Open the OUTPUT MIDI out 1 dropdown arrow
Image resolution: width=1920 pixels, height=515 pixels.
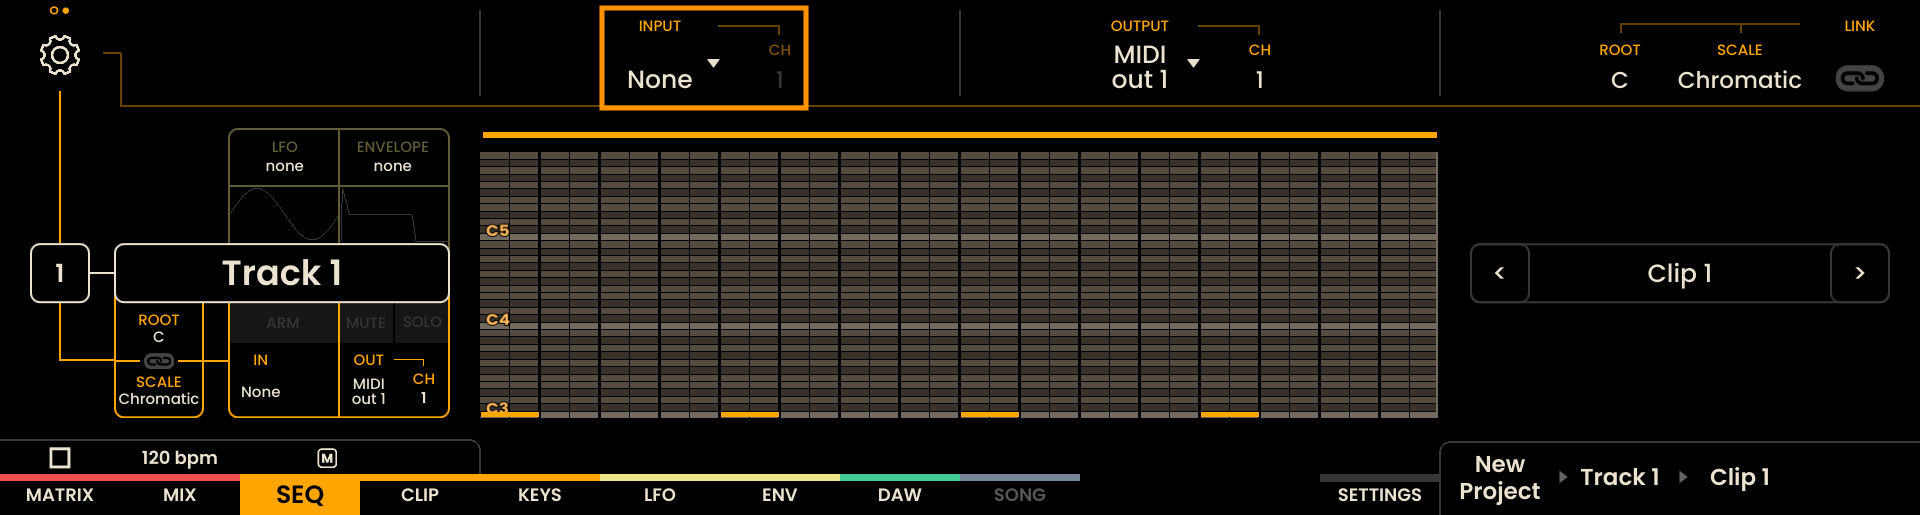pos(1193,63)
